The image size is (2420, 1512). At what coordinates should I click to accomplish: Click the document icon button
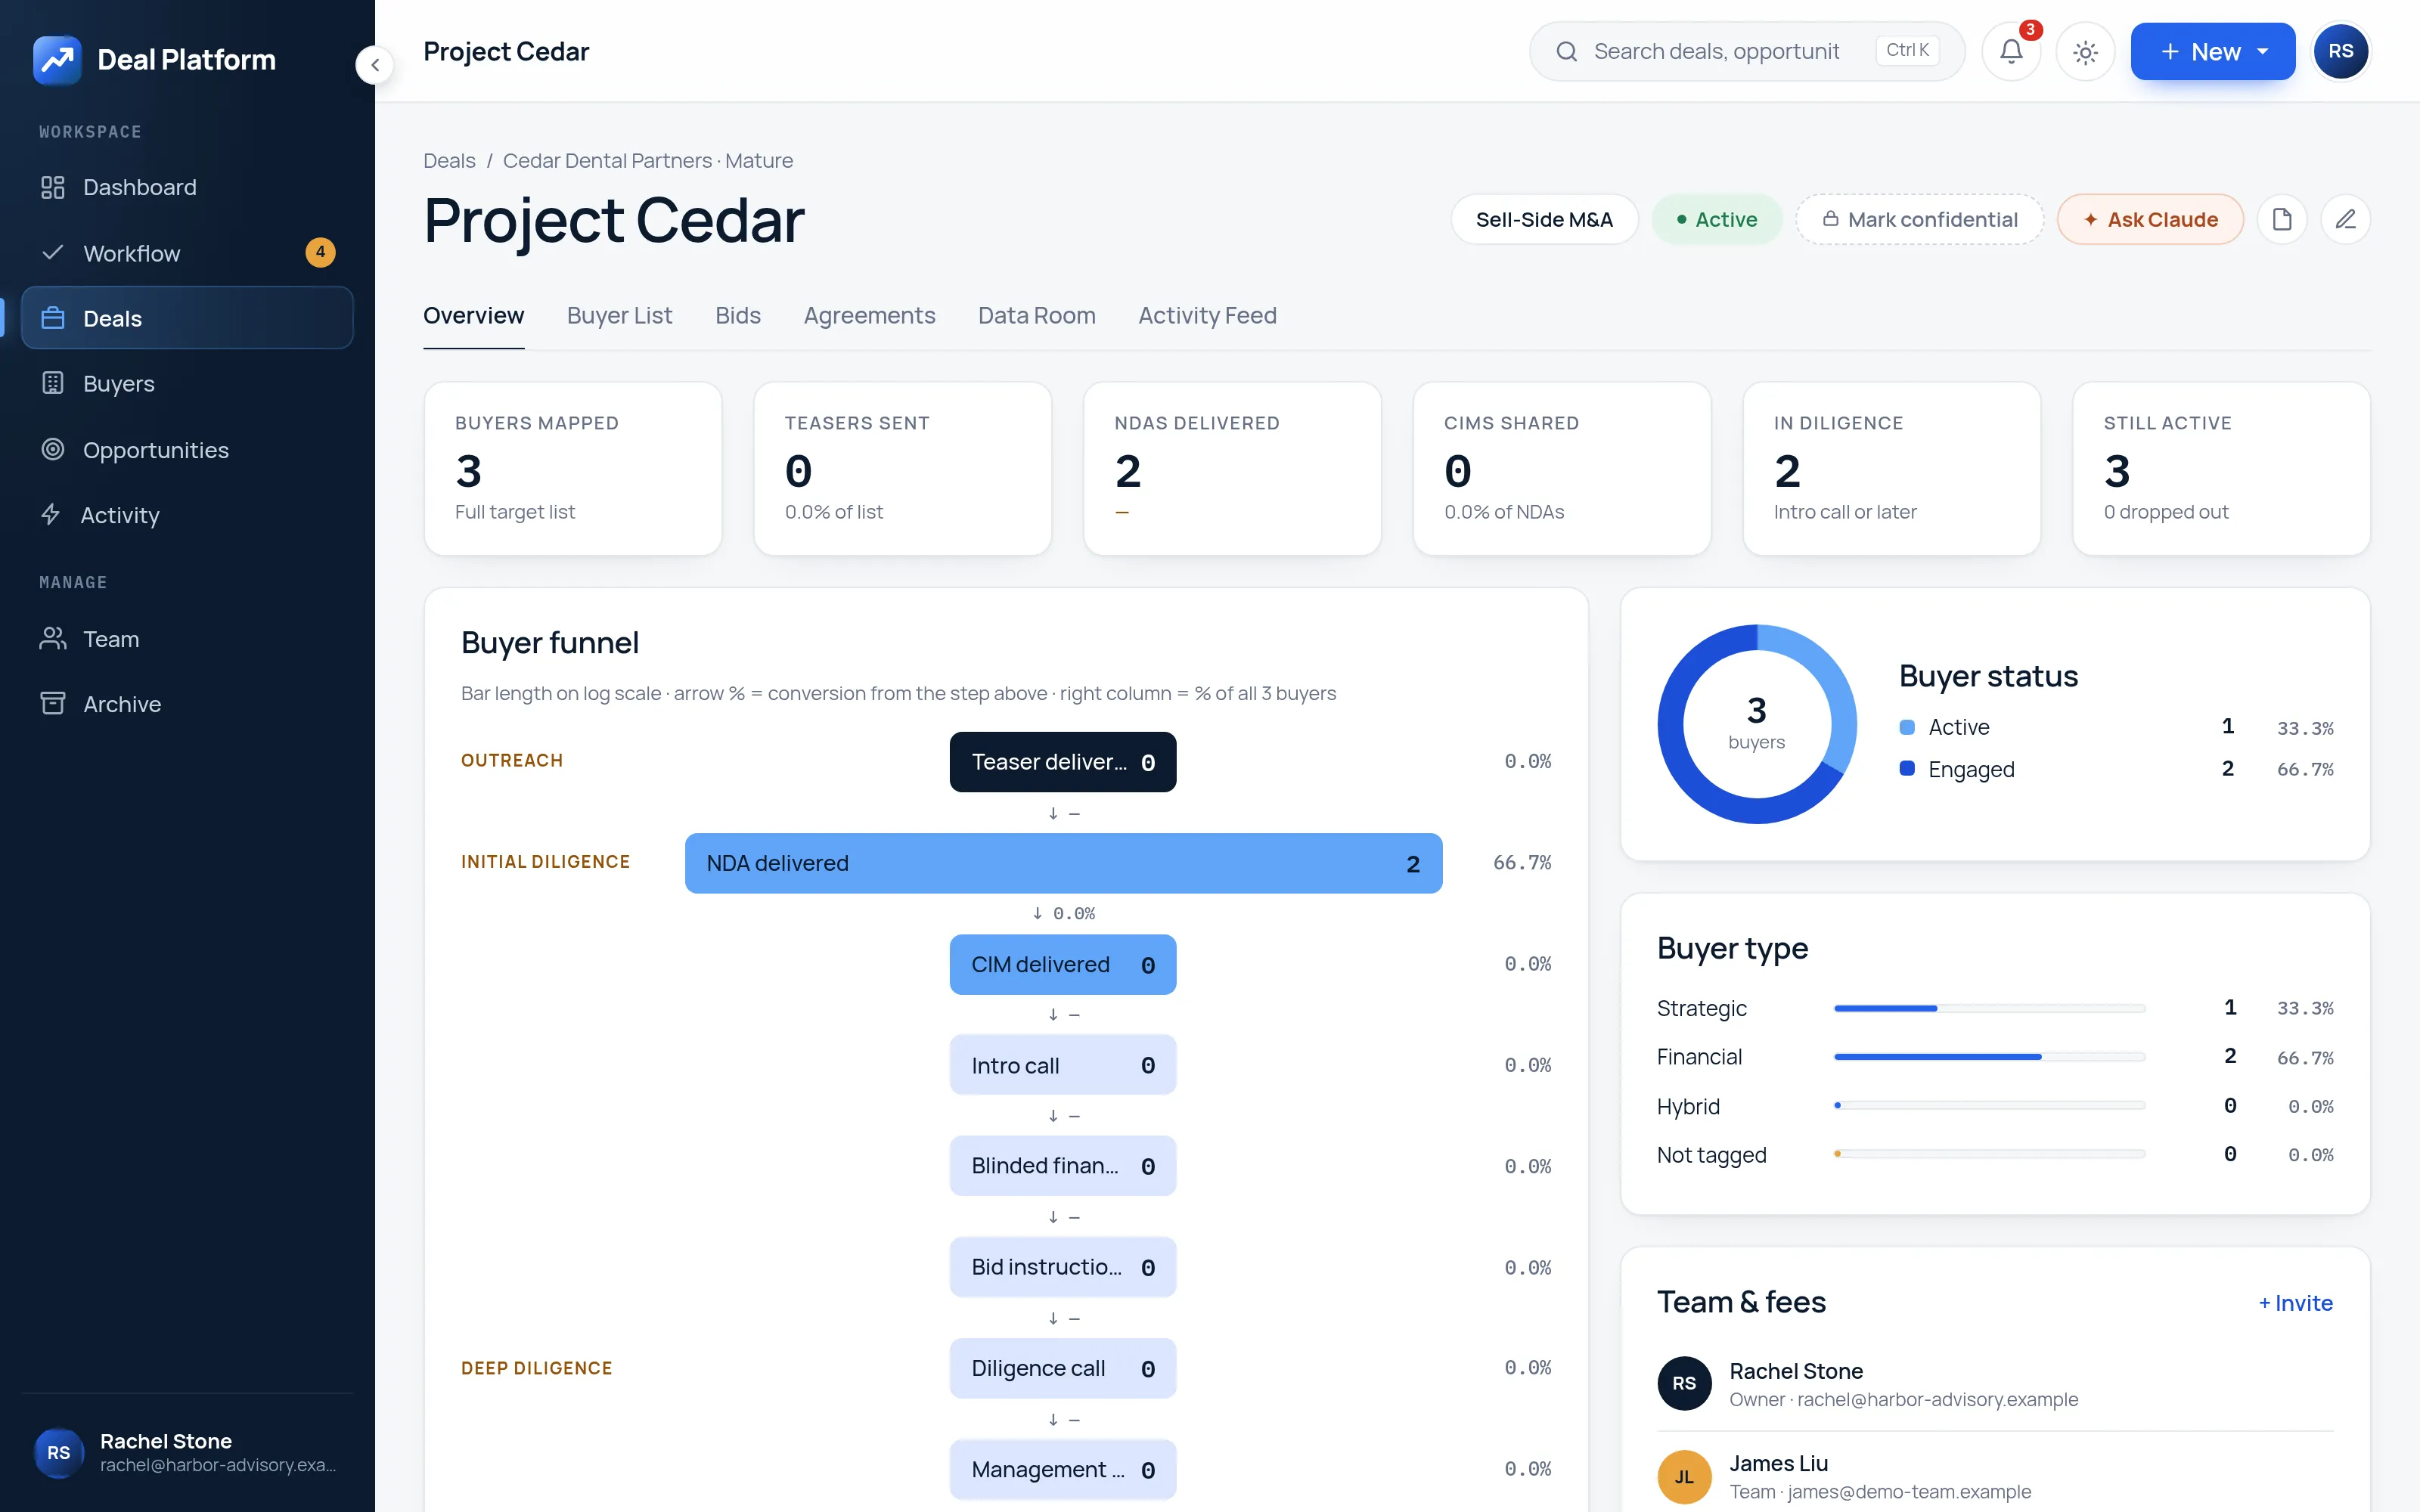click(2282, 219)
